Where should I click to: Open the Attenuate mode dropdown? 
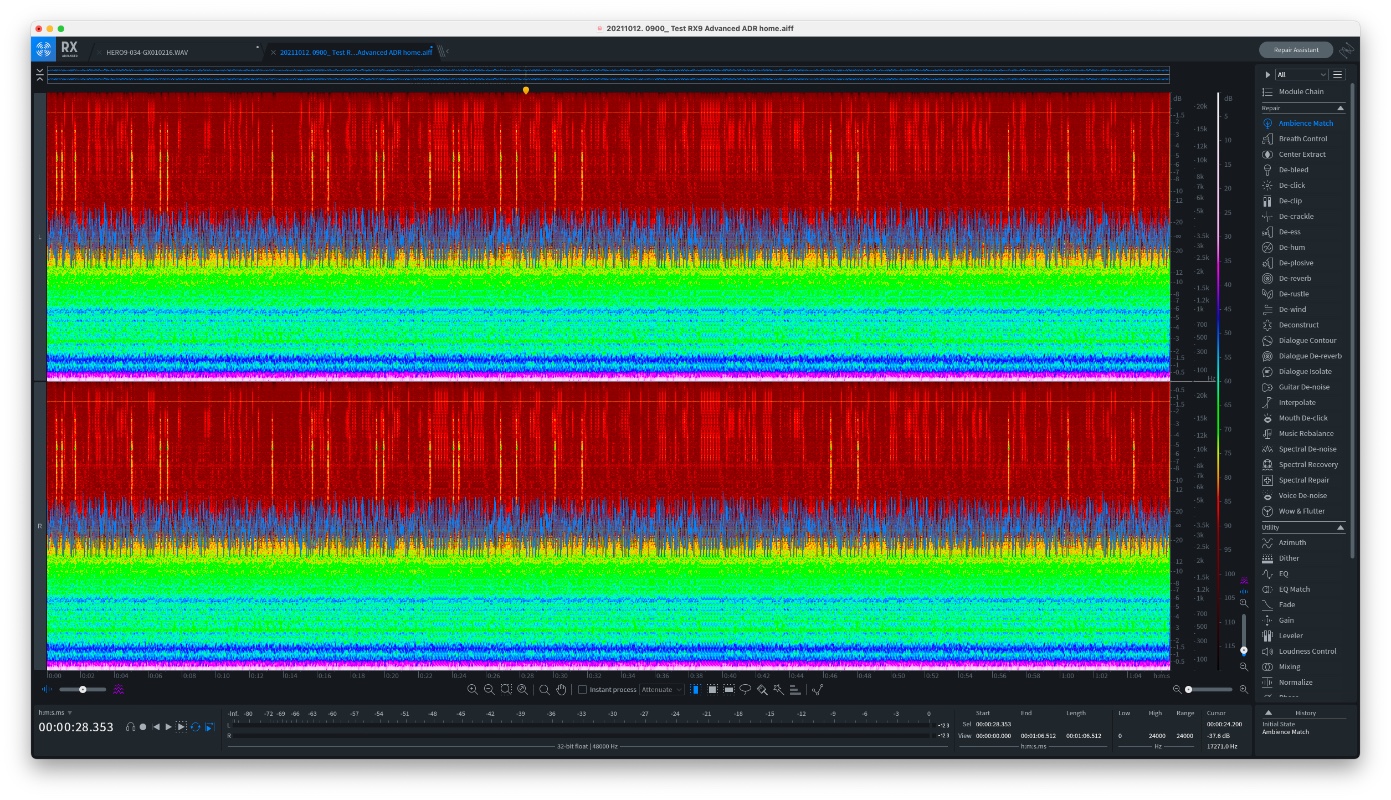pyautogui.click(x=661, y=689)
